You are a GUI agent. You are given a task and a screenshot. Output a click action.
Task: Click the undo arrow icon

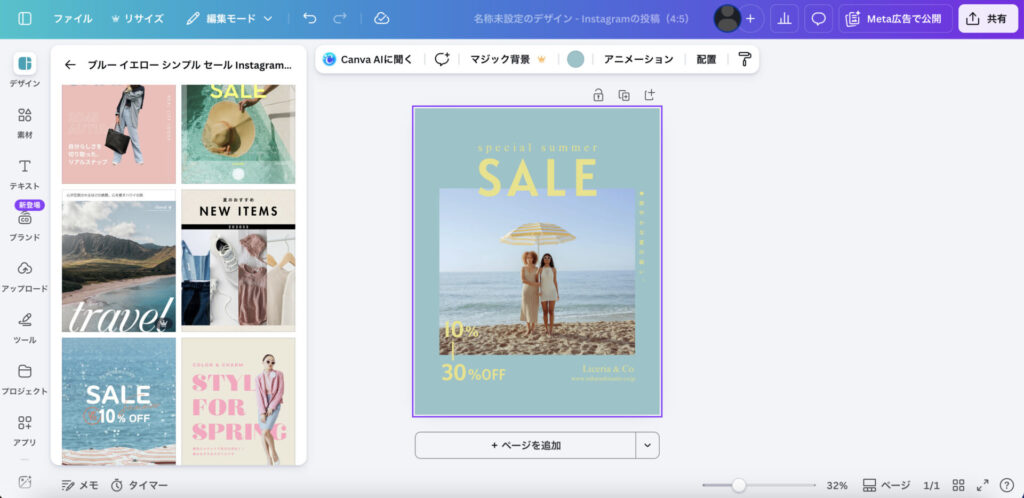[309, 18]
